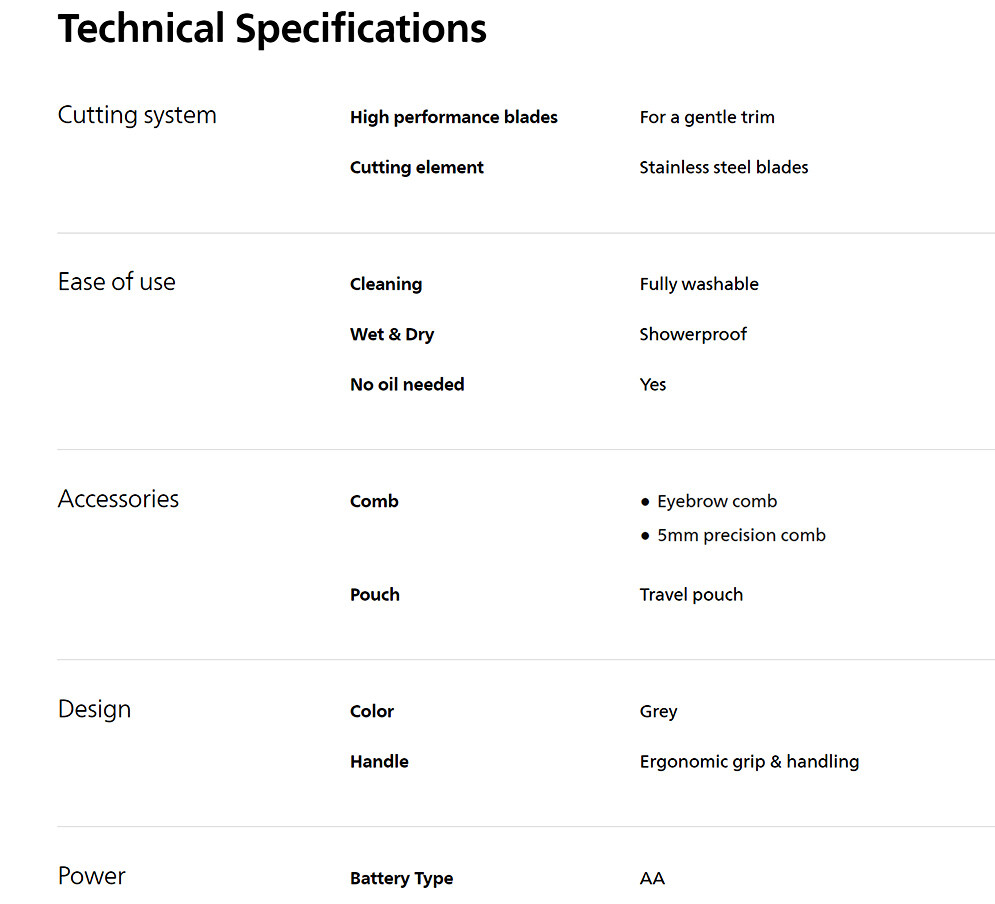Image resolution: width=995 pixels, height=904 pixels.
Task: Click the No oil needed label
Action: [x=406, y=384]
